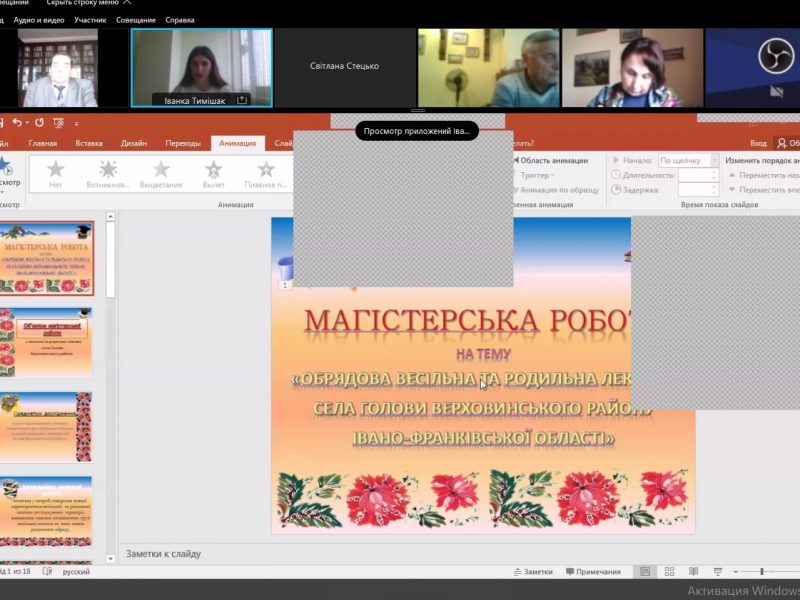Image resolution: width=800 pixels, height=600 pixels.
Task: Open the 'Триггер' dropdown
Action: pyautogui.click(x=538, y=175)
